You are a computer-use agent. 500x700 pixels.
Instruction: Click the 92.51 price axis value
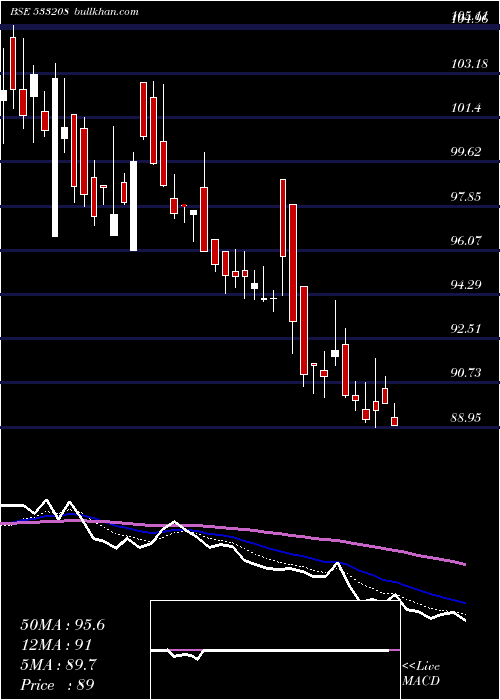click(x=466, y=329)
